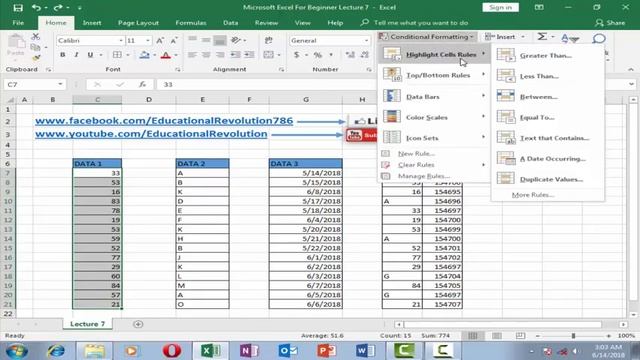Open Excel from the Windows taskbar
This screenshot has height=360, width=640.
pos(211,351)
